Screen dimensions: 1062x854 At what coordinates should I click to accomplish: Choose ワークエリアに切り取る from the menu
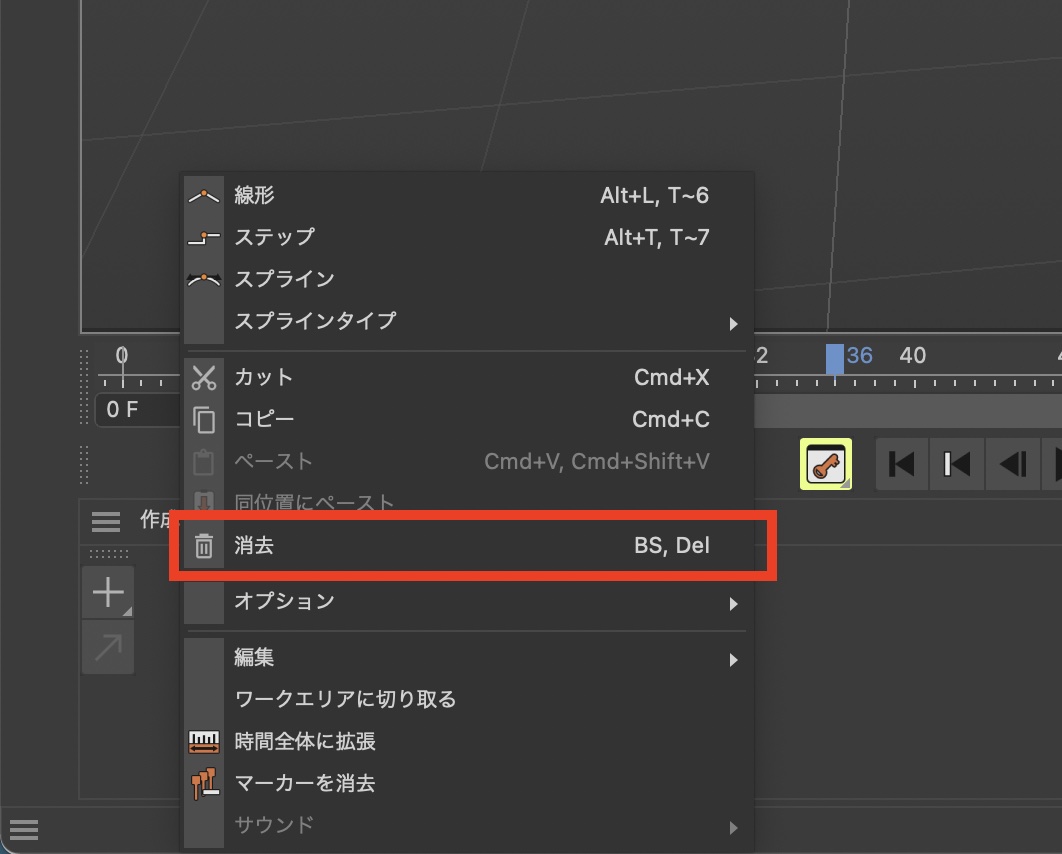[x=345, y=699]
